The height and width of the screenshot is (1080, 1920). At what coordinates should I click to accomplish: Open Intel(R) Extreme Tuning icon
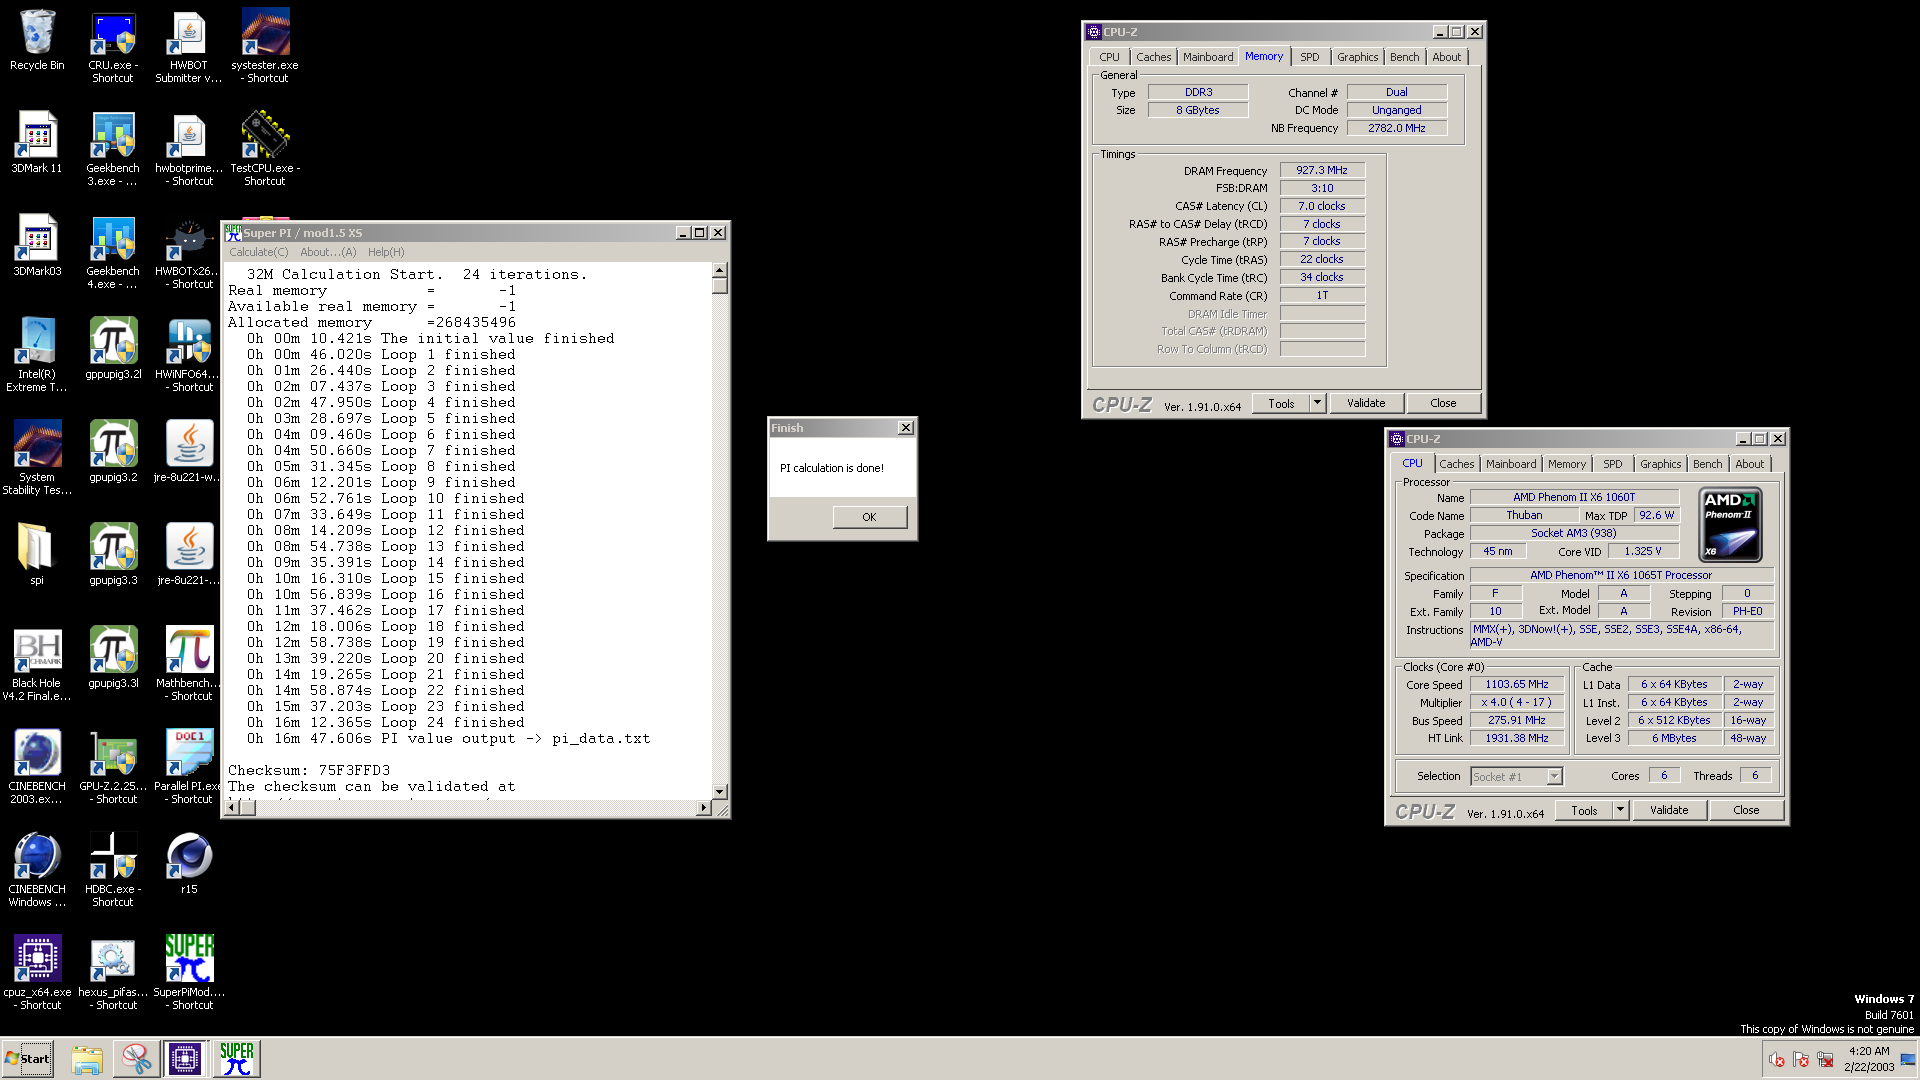click(37, 355)
